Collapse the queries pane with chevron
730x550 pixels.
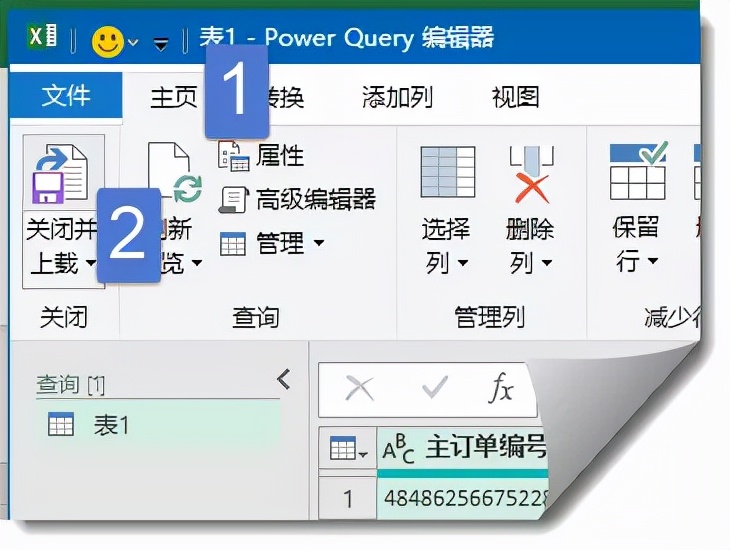point(284,379)
